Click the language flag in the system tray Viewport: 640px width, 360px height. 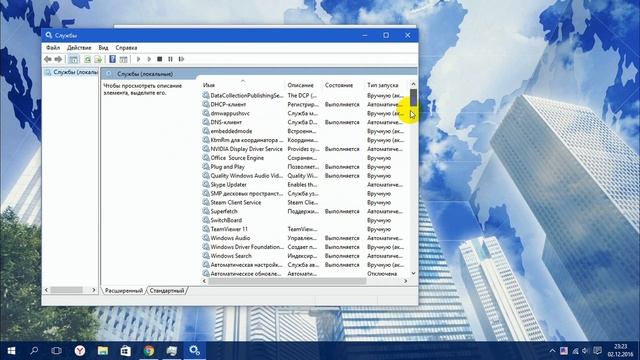(x=564, y=351)
